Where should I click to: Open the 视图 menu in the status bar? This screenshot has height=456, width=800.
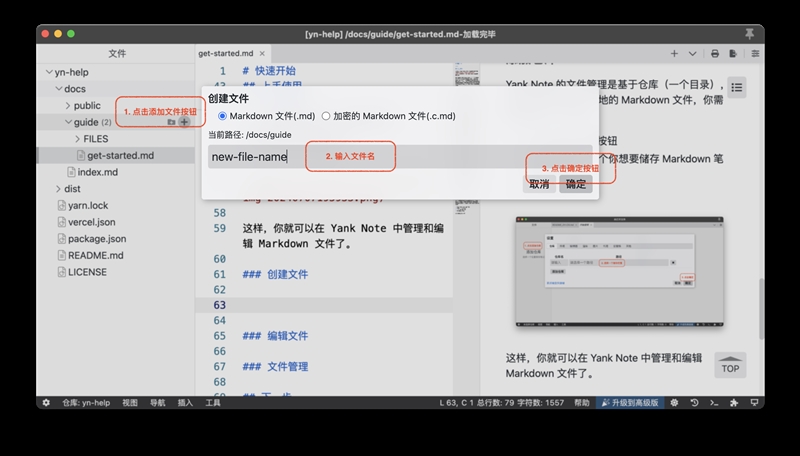point(130,402)
